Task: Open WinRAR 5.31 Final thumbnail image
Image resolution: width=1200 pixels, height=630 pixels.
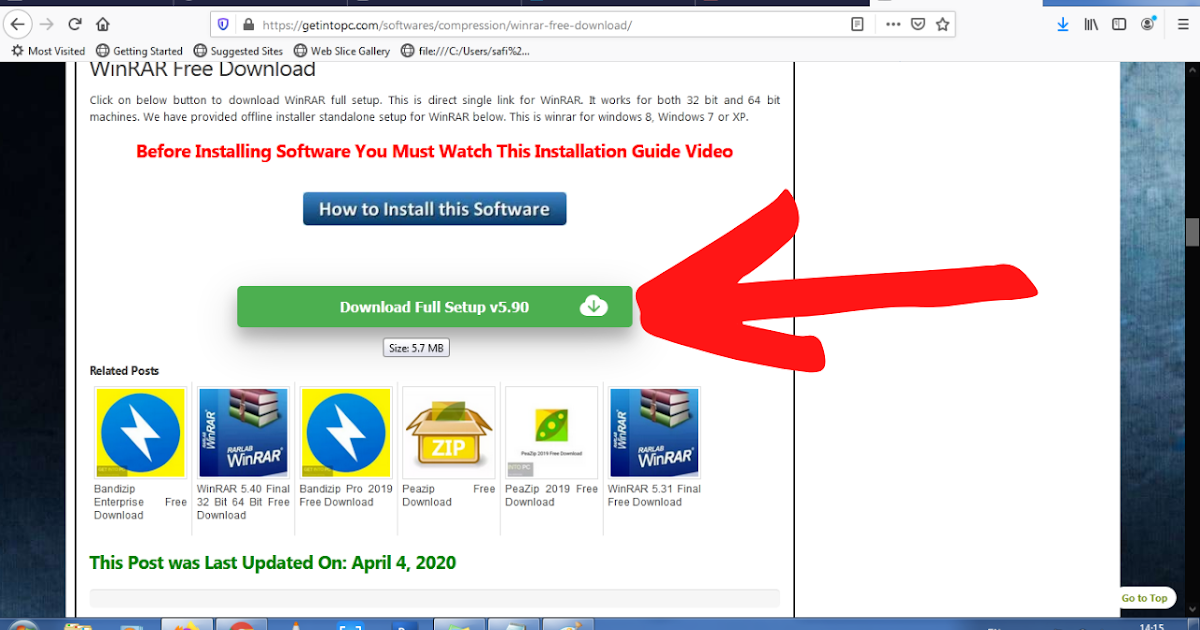Action: (x=655, y=432)
